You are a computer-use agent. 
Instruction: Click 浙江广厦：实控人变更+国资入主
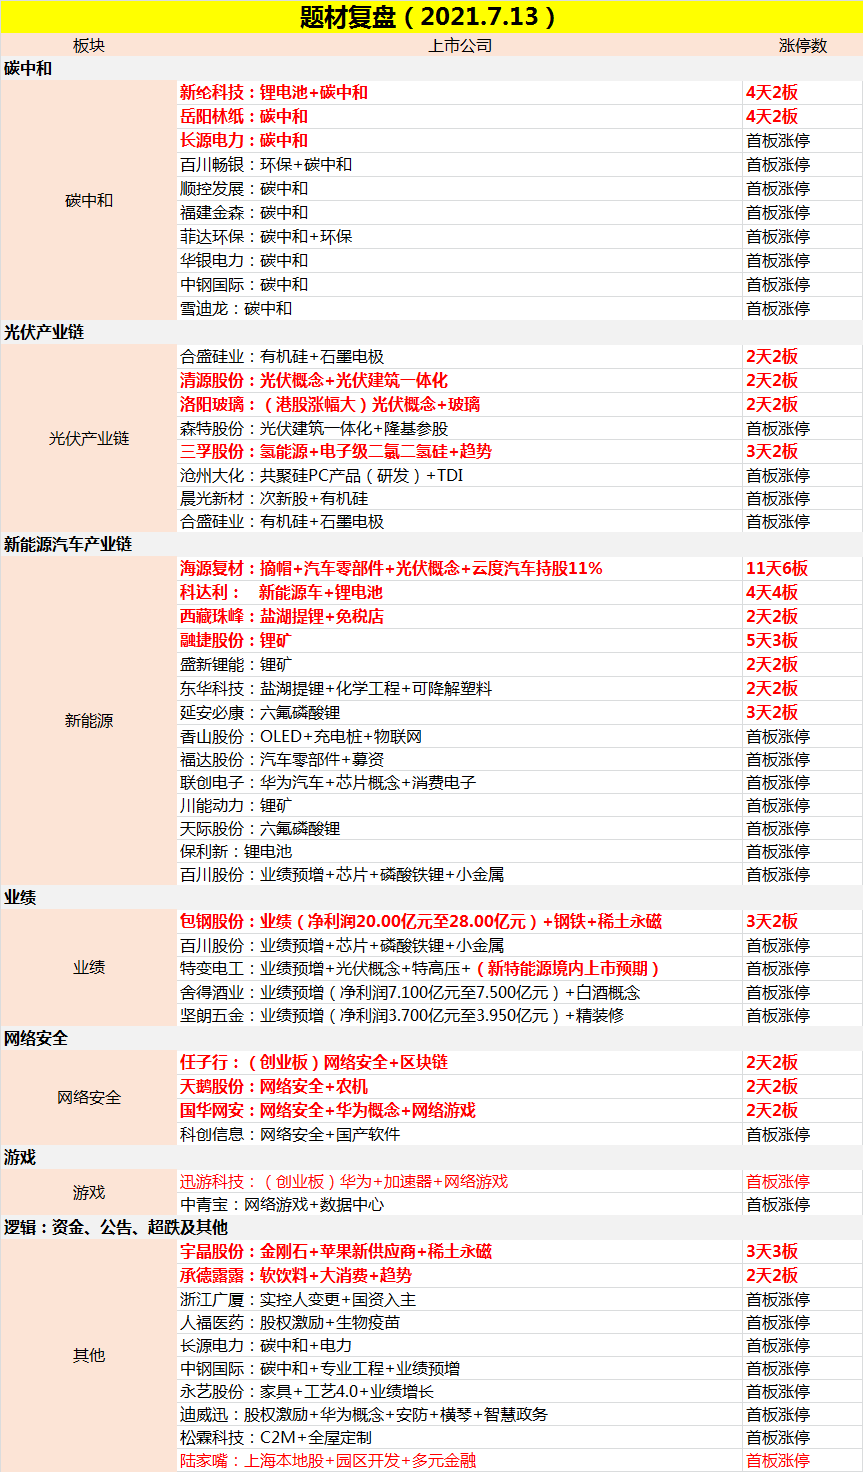(x=298, y=1299)
